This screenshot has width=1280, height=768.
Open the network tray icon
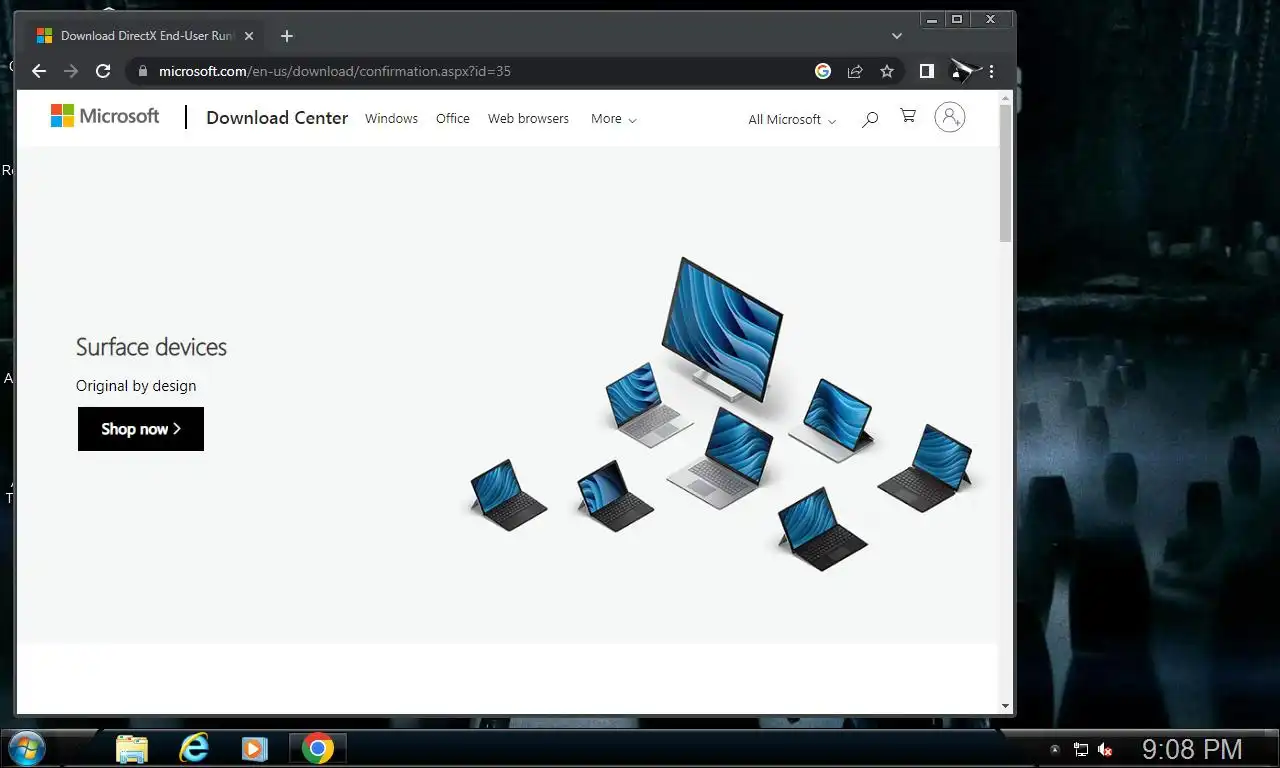click(x=1081, y=749)
